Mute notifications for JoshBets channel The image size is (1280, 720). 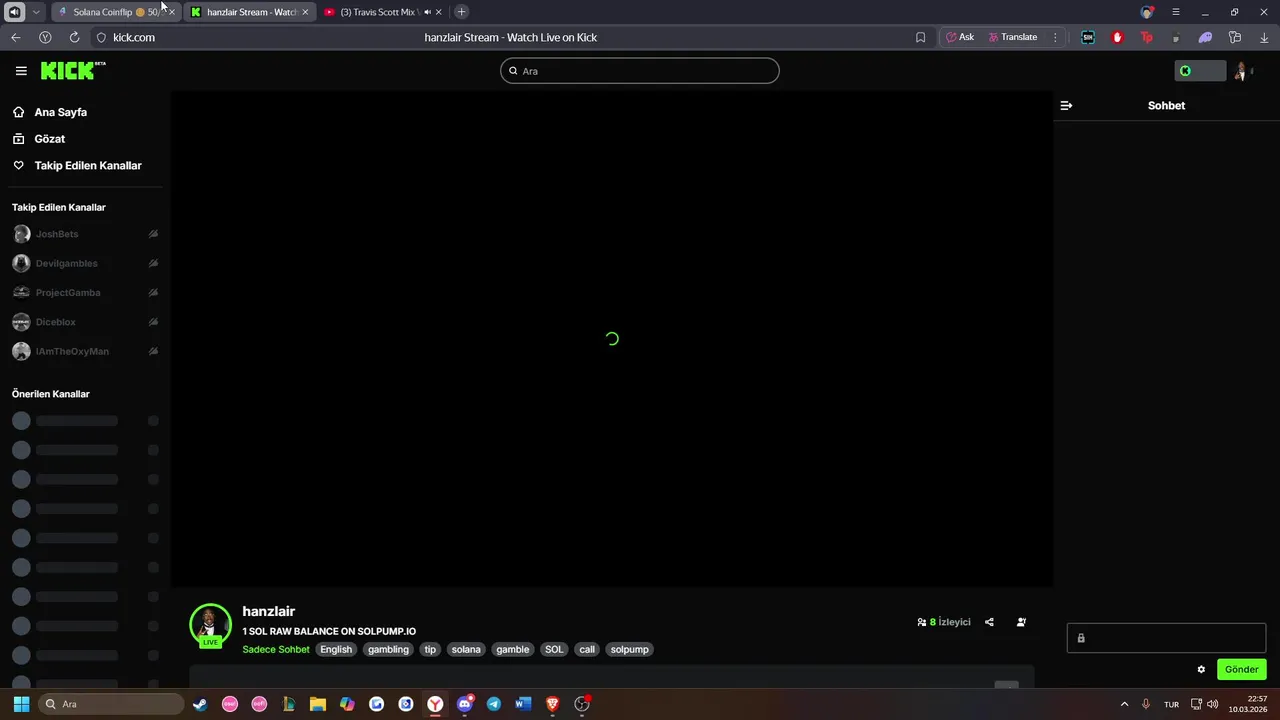coord(153,234)
